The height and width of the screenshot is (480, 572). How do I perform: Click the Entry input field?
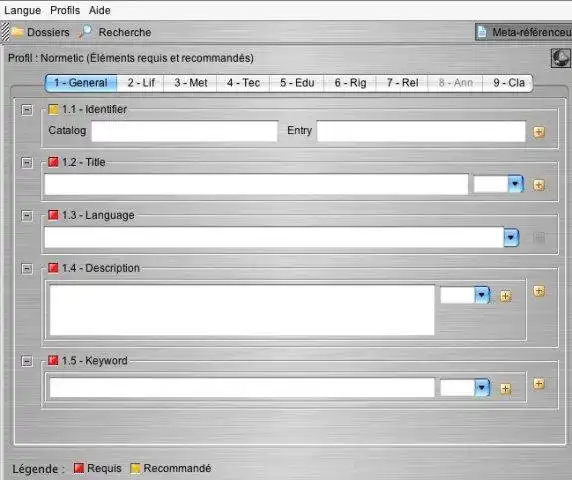[x=421, y=131]
